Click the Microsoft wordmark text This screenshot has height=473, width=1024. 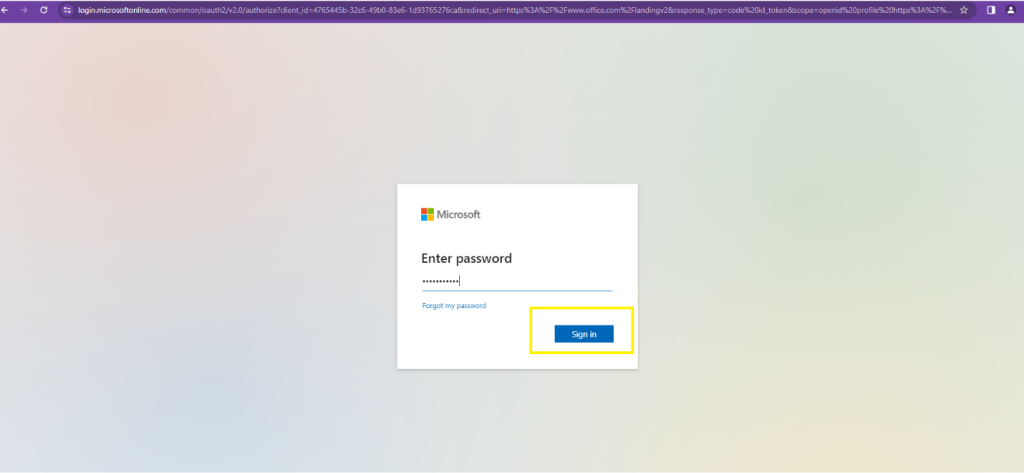[459, 214]
